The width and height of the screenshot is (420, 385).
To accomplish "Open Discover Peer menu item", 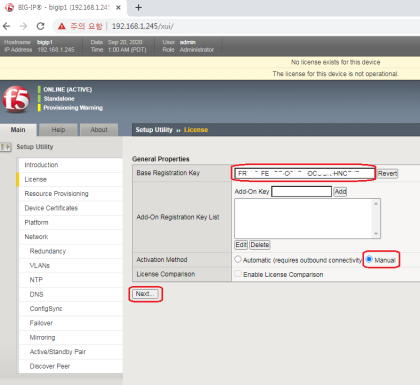I will click(x=71, y=366).
